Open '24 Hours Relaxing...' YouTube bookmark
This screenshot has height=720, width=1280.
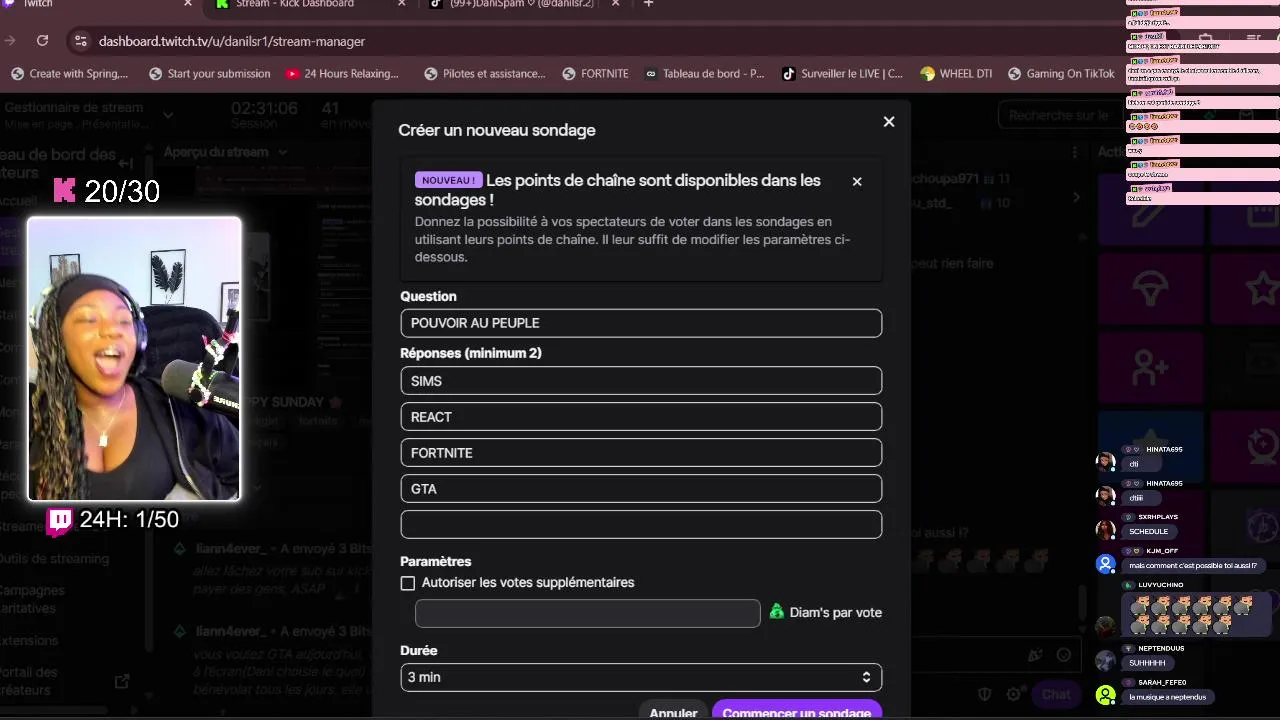pyautogui.click(x=341, y=73)
